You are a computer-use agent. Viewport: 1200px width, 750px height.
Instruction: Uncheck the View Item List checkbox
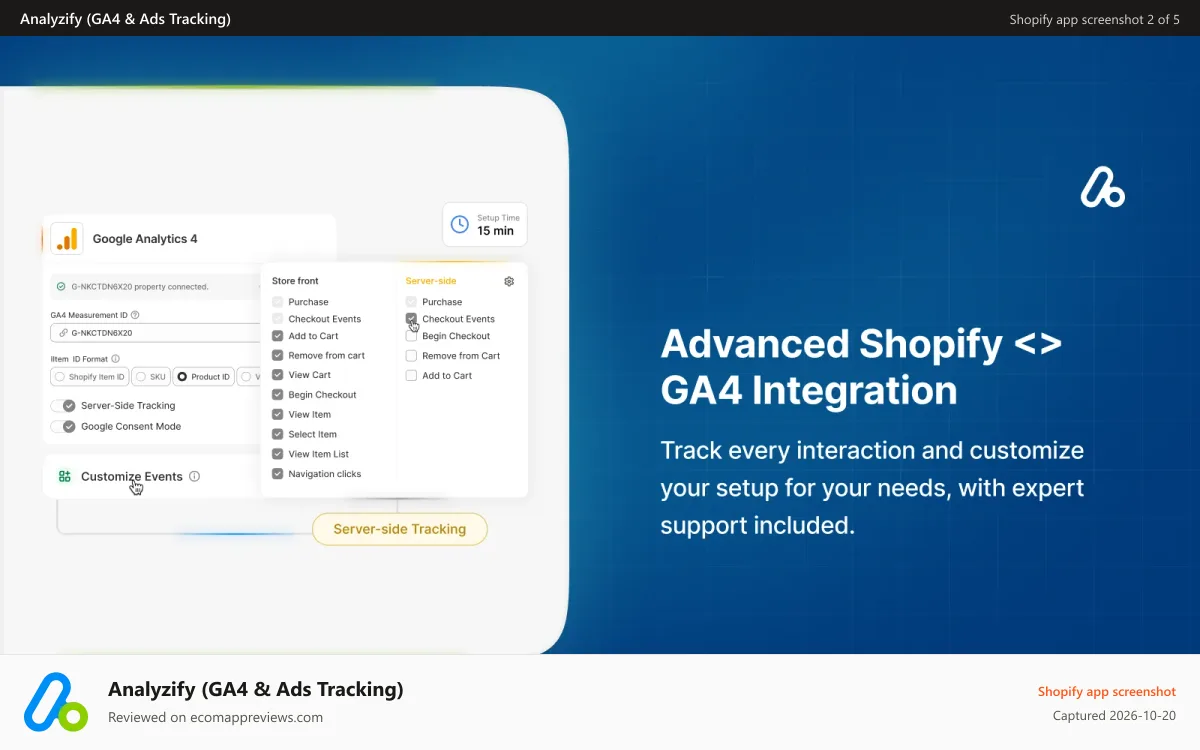(x=278, y=454)
